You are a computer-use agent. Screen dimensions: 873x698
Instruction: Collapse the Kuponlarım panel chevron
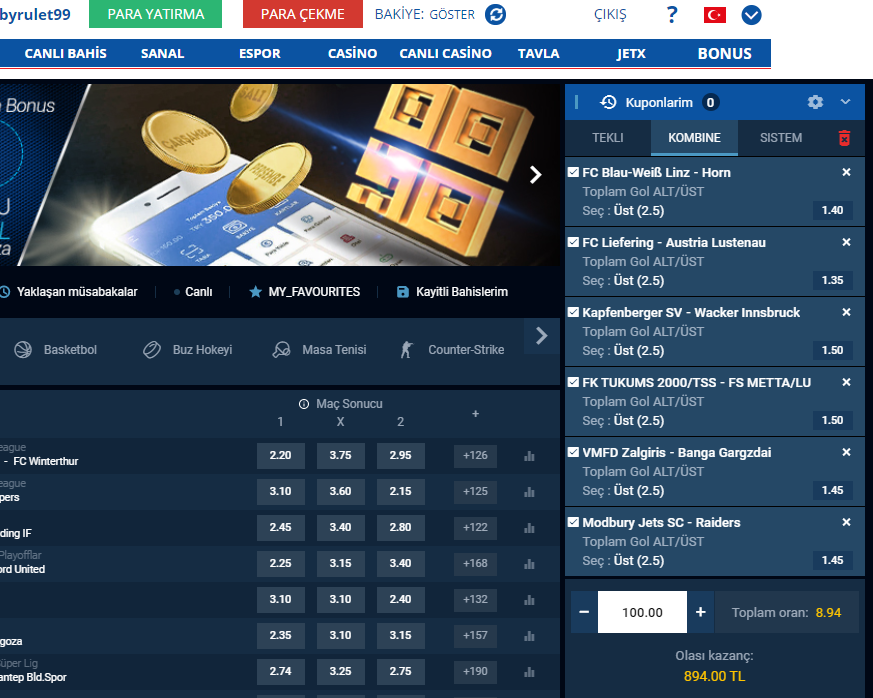845,102
